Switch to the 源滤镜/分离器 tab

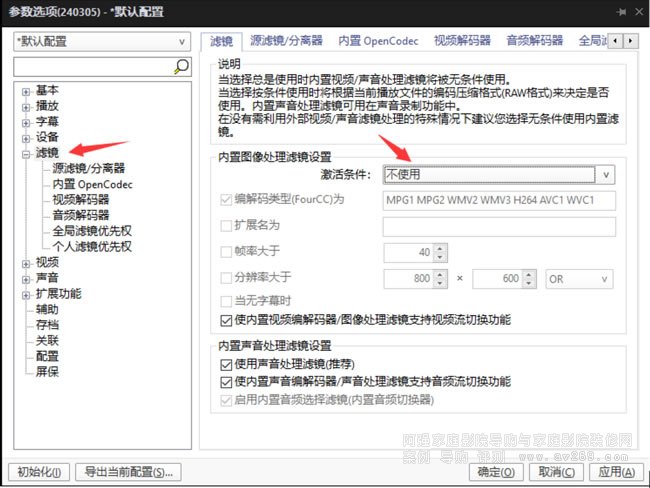(x=285, y=41)
